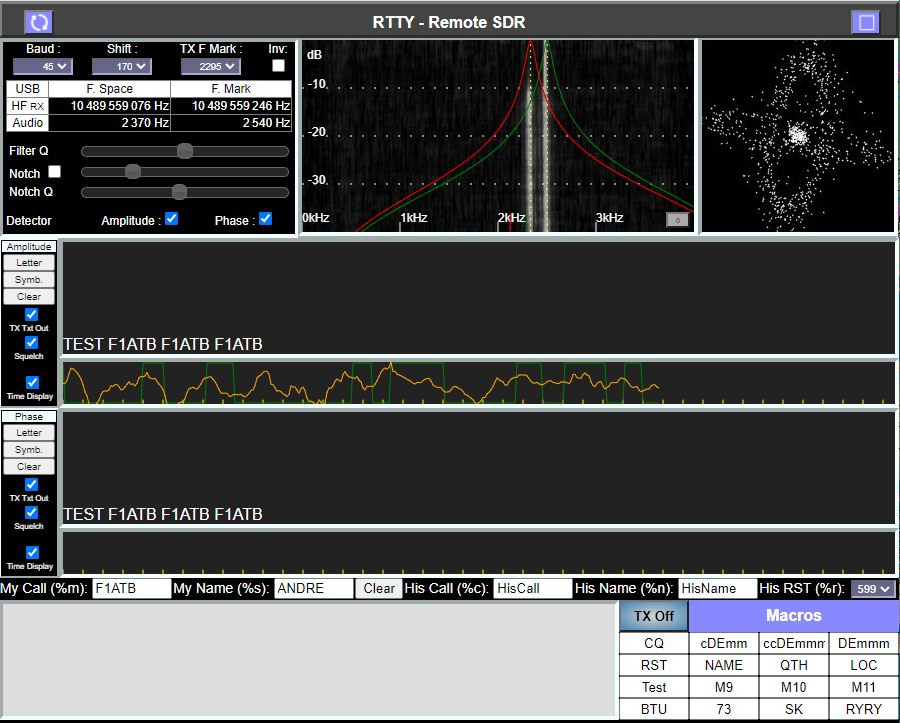This screenshot has width=900, height=723.
Task: Click the refresh icon in the title bar
Action: (x=38, y=22)
